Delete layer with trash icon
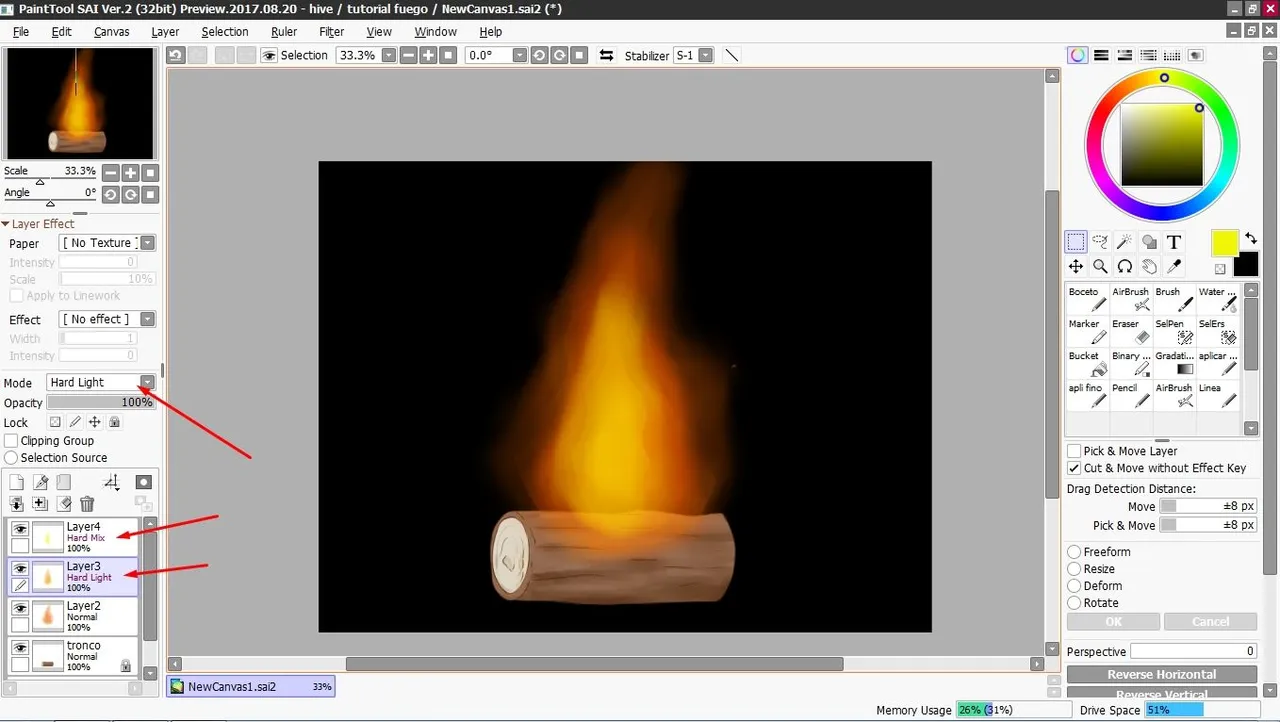The image size is (1280, 722). [87, 505]
